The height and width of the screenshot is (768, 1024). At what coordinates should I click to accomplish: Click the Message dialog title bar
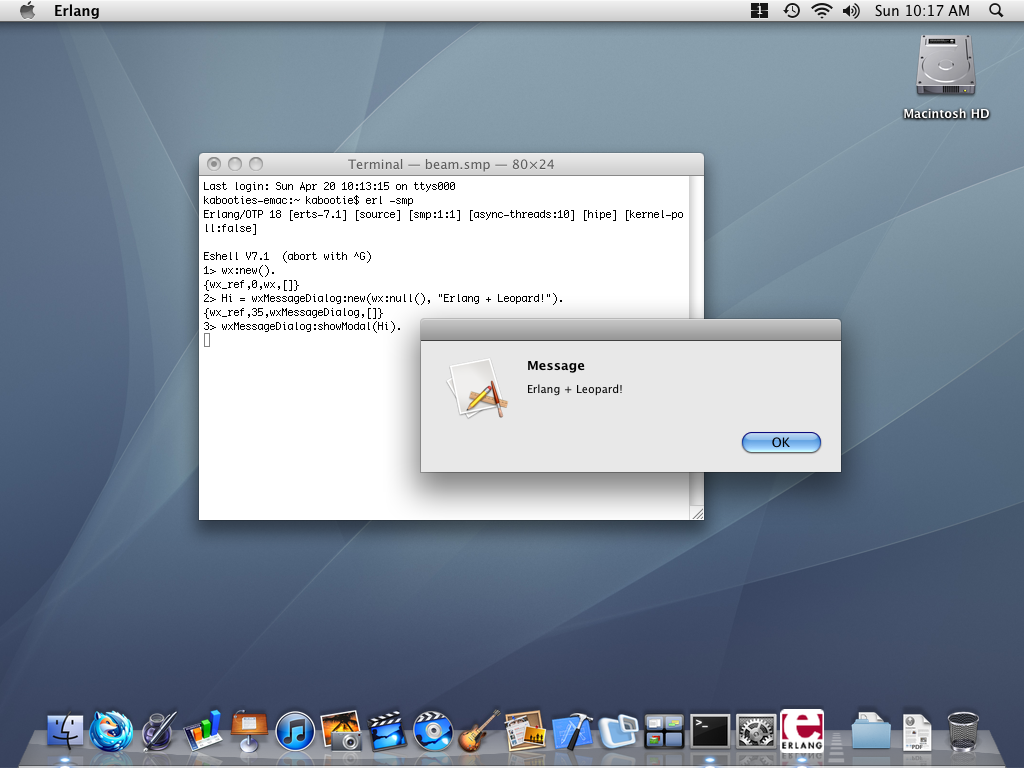pos(631,330)
